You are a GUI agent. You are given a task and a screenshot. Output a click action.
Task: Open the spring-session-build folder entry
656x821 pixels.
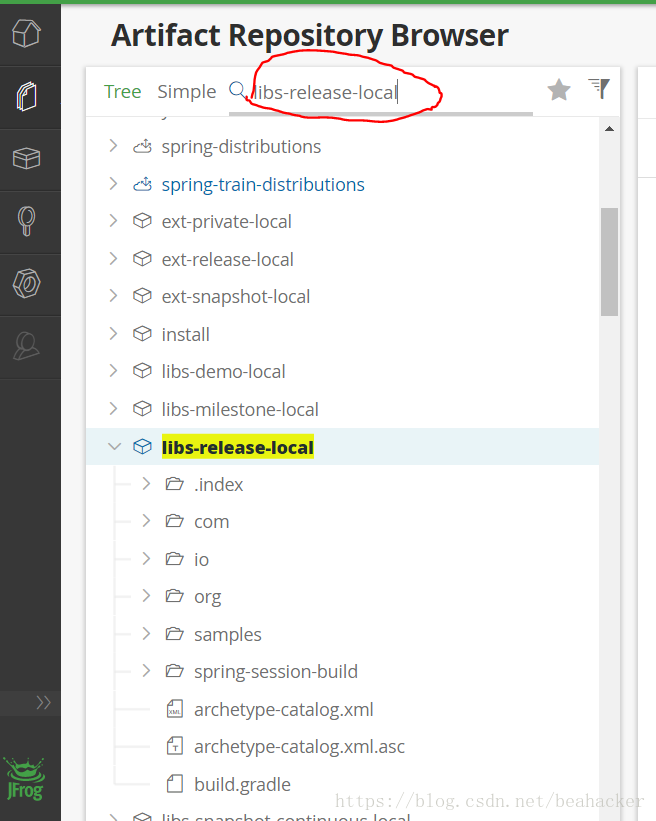tap(276, 672)
